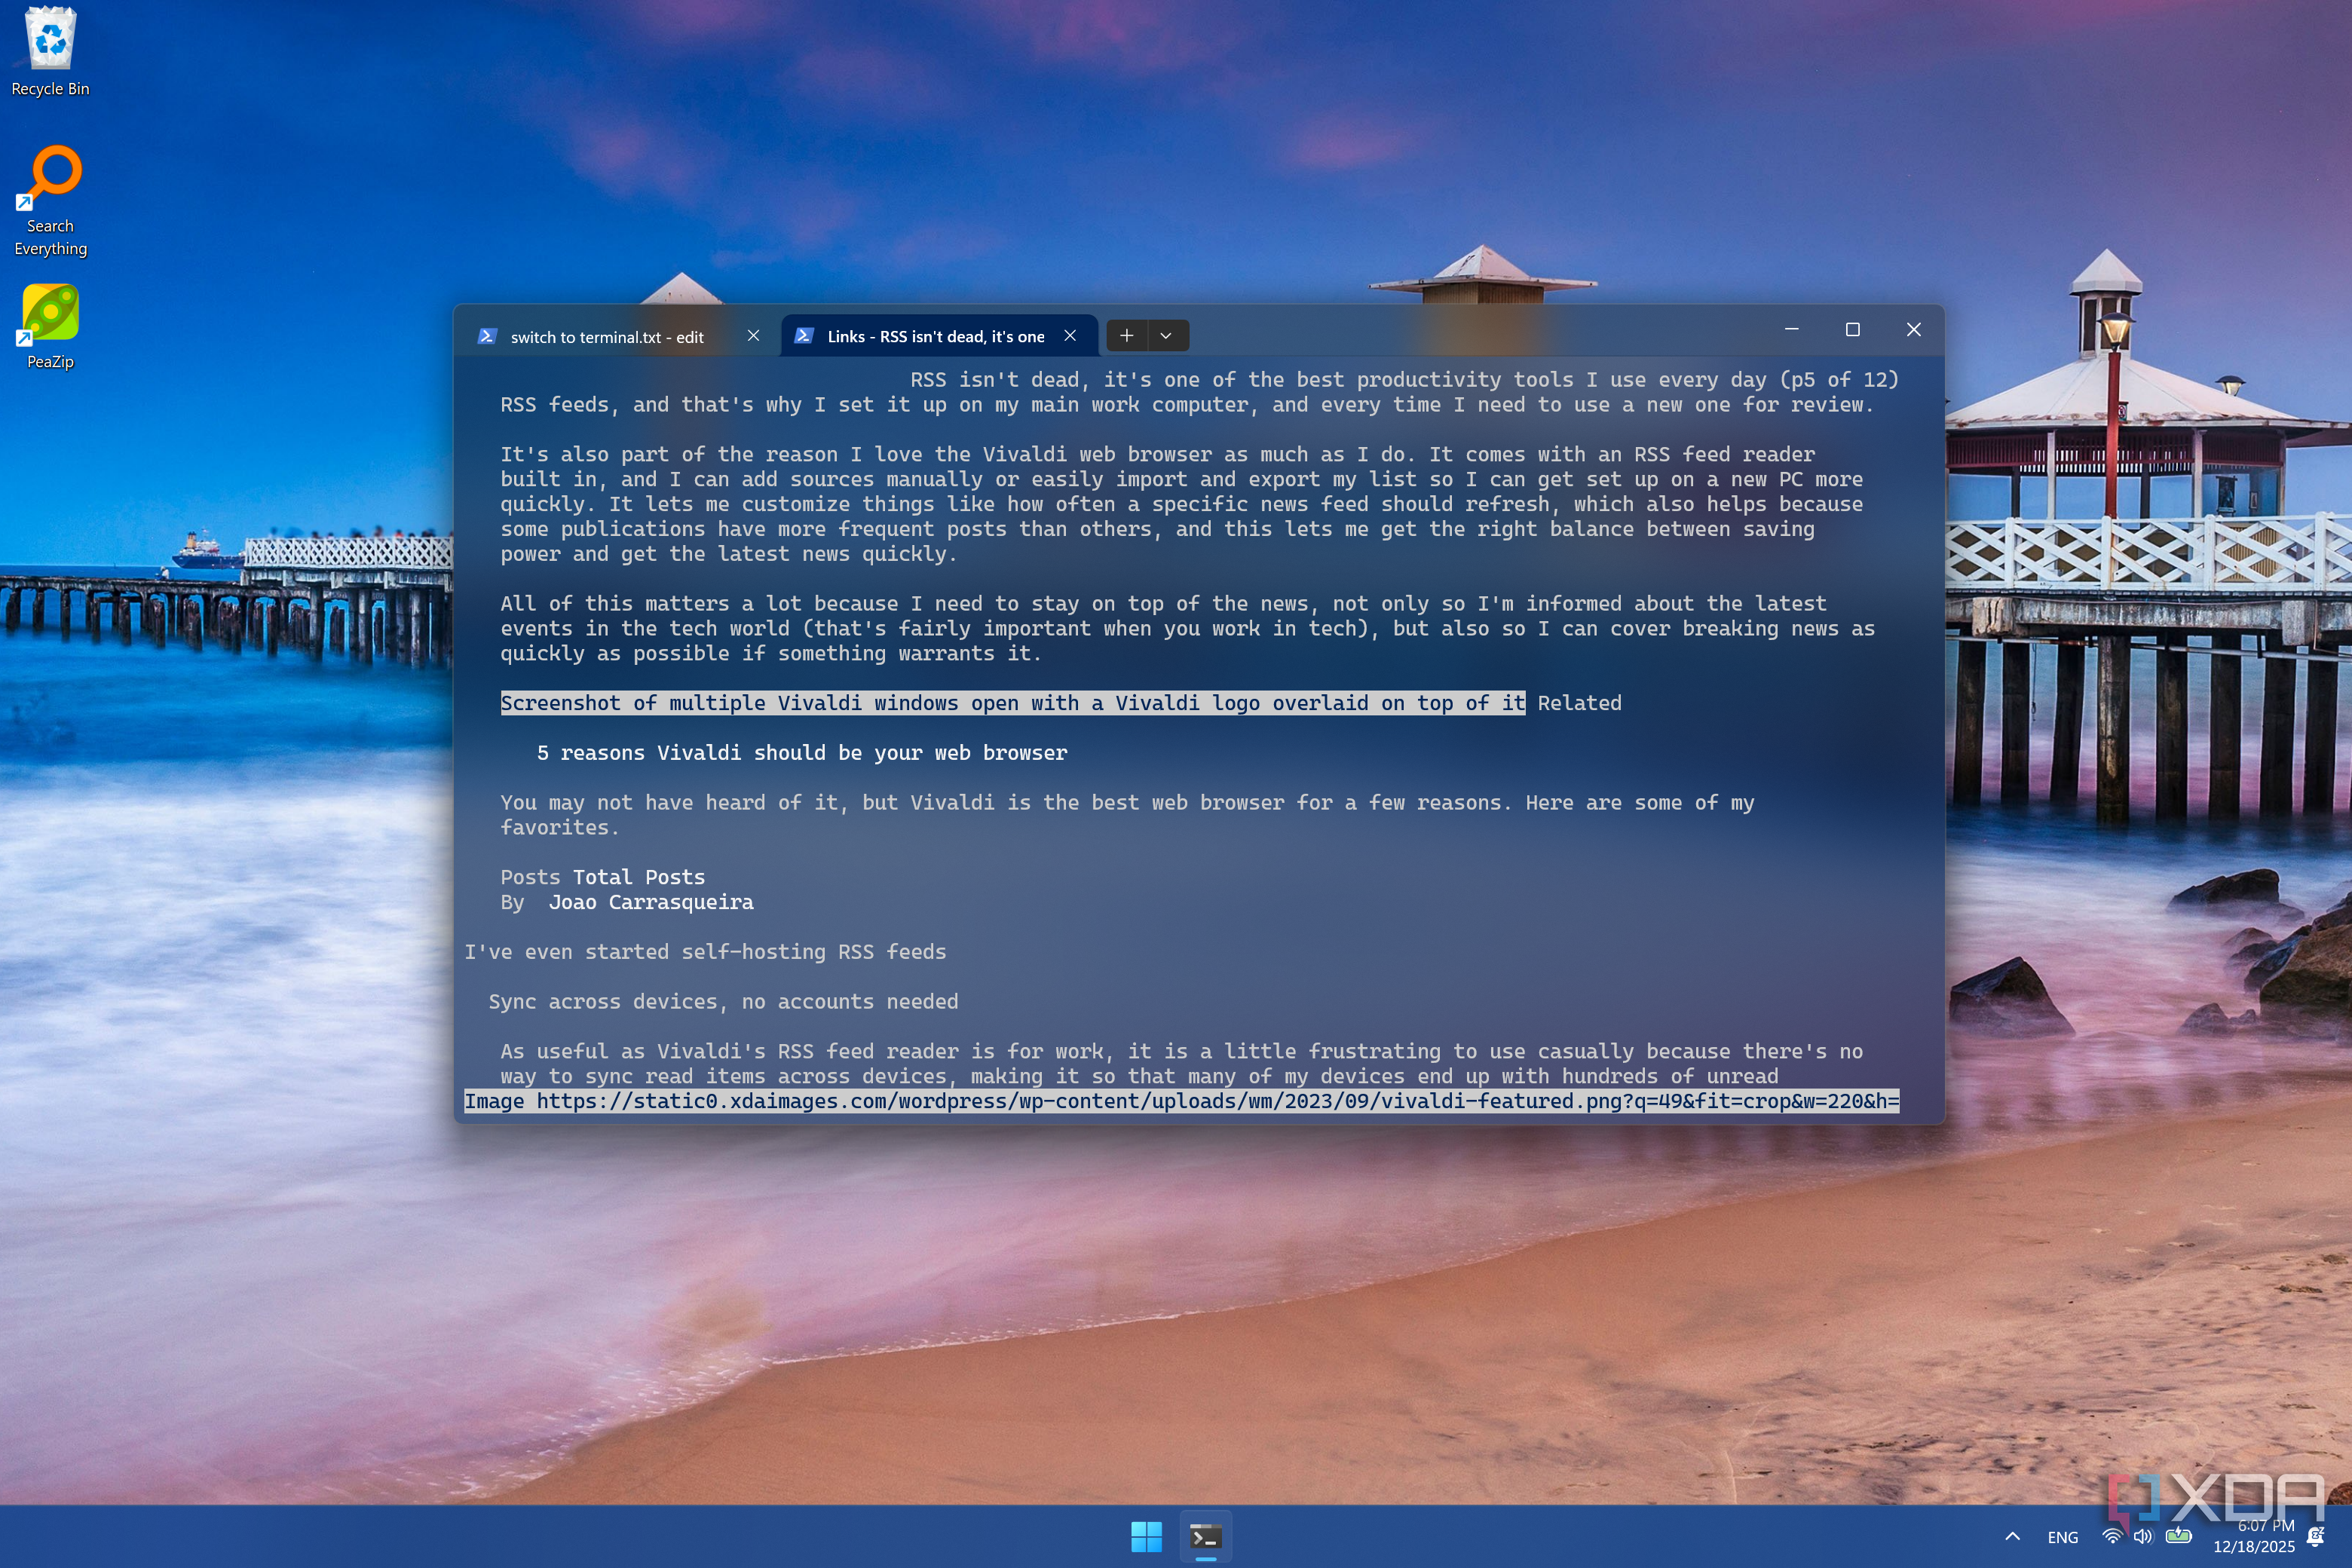Viewport: 2352px width, 1568px height.
Task: Switch to 'switch to terminal.txt - edit' tab
Action: [x=607, y=337]
